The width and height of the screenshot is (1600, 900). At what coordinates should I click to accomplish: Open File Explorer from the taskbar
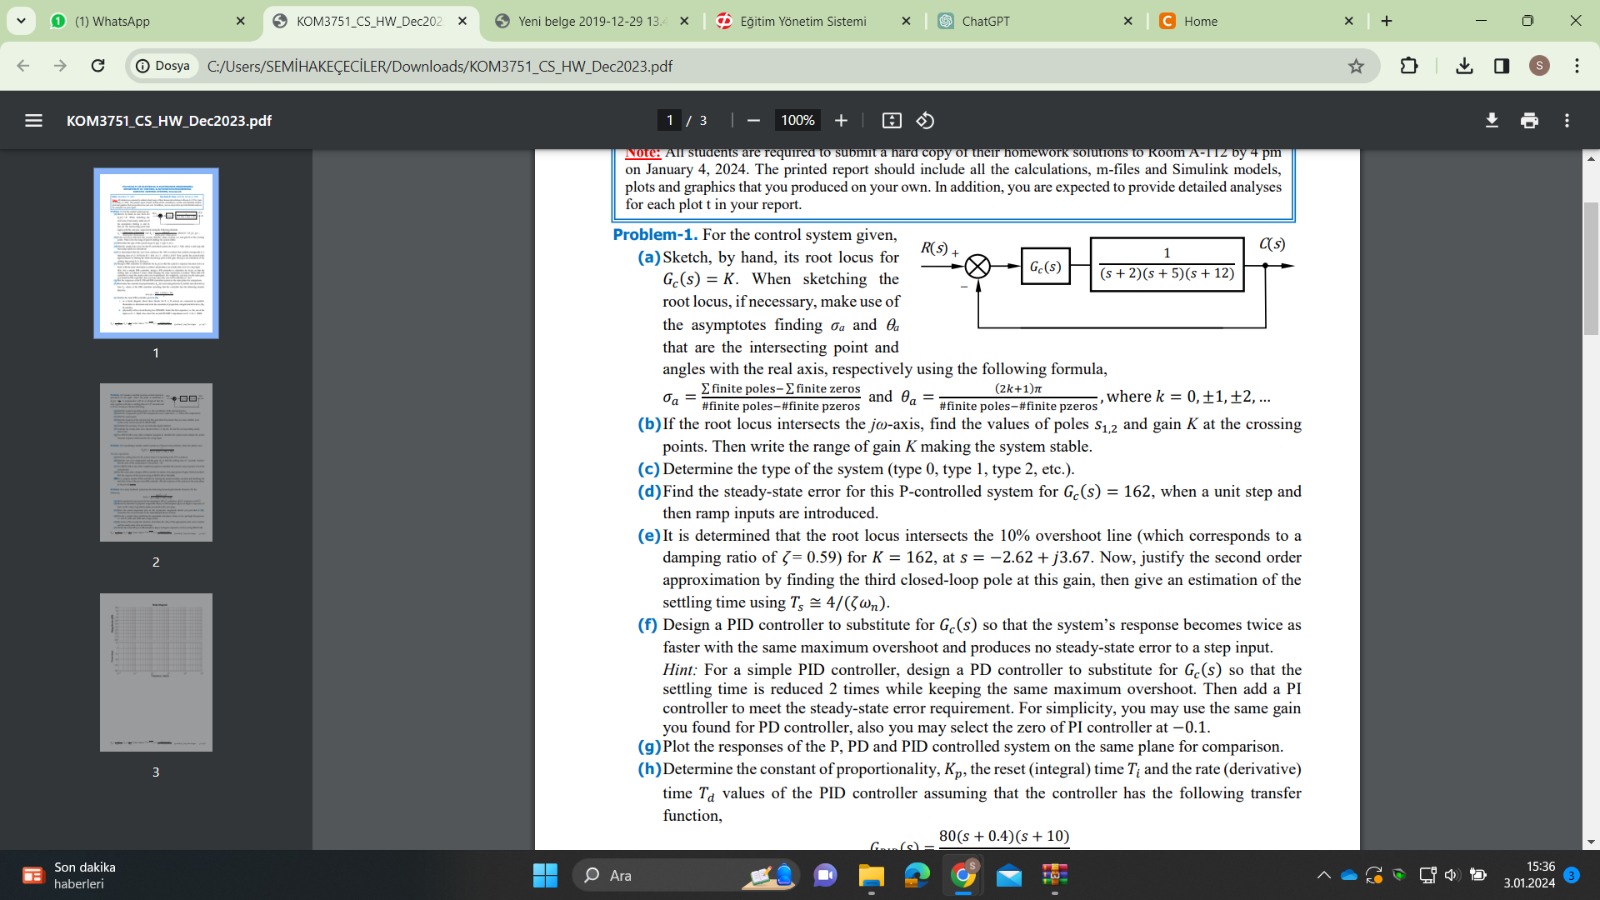point(871,875)
